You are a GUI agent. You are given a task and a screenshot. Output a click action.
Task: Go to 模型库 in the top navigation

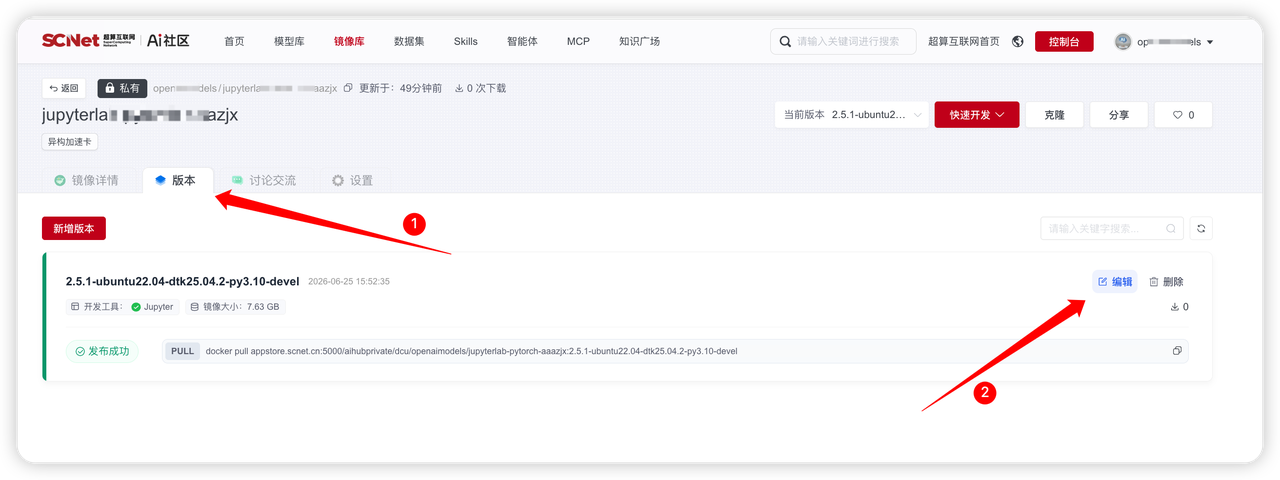point(289,42)
